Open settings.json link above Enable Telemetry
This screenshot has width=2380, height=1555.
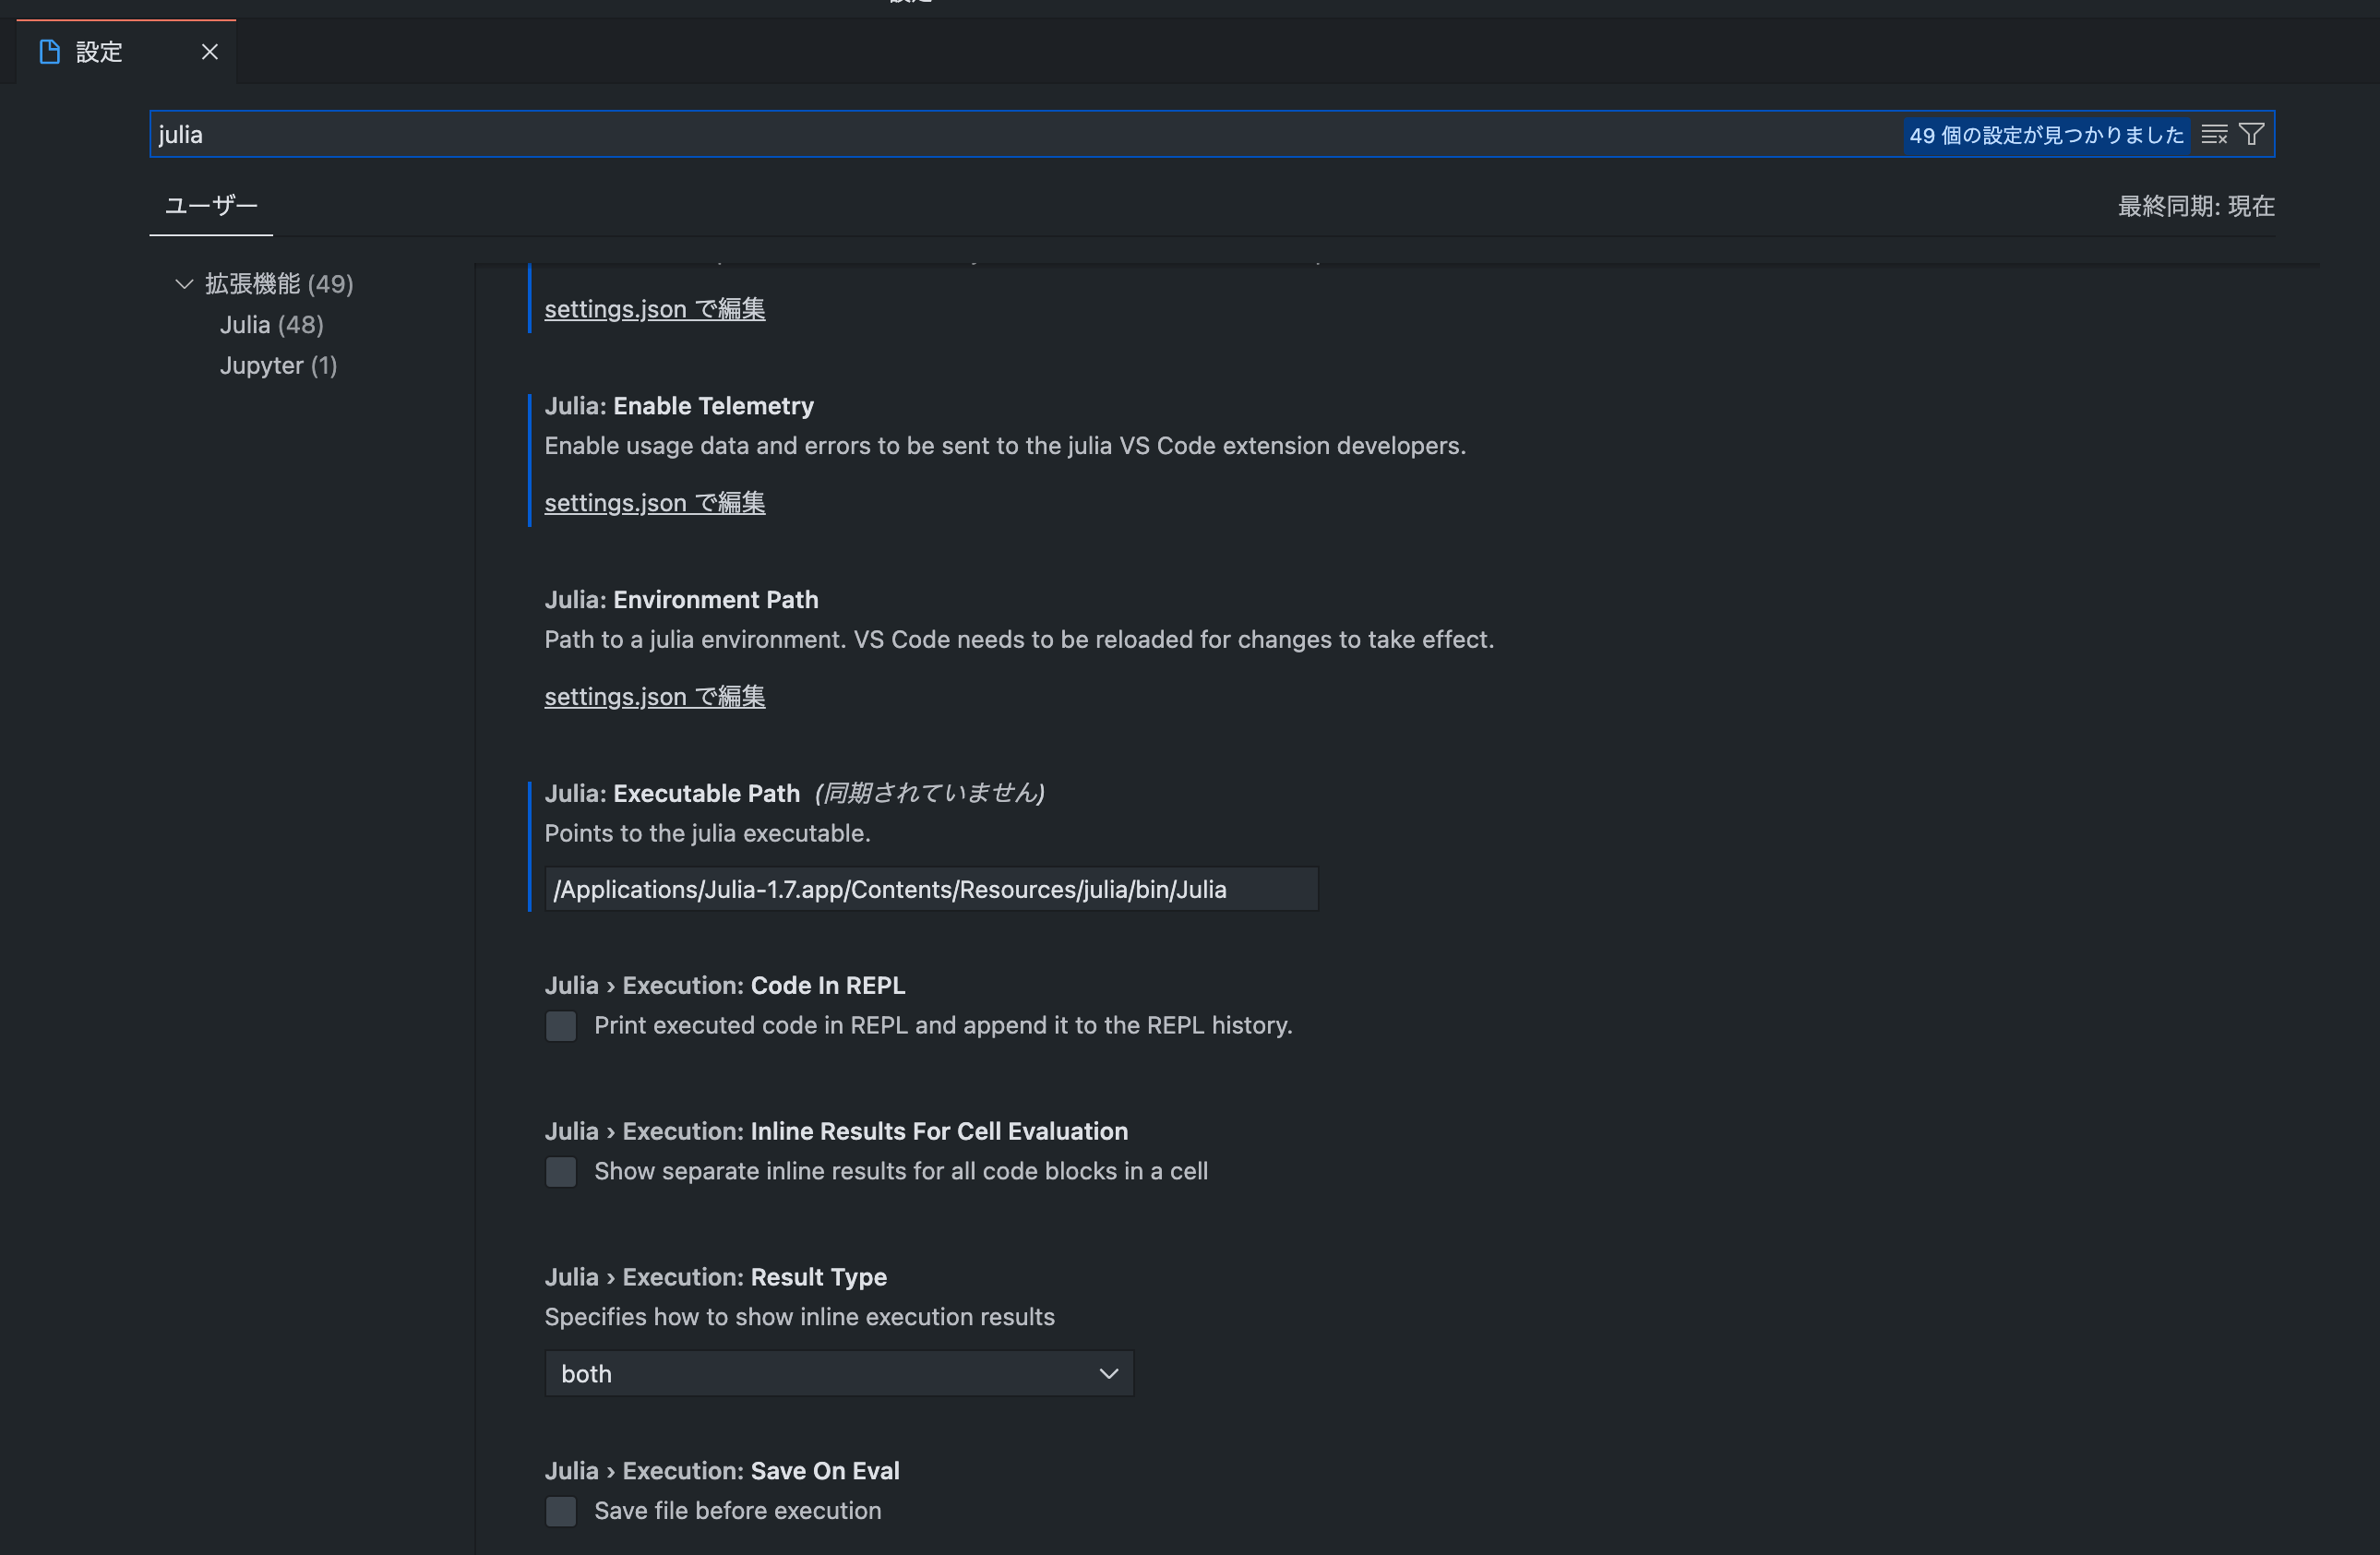click(655, 309)
